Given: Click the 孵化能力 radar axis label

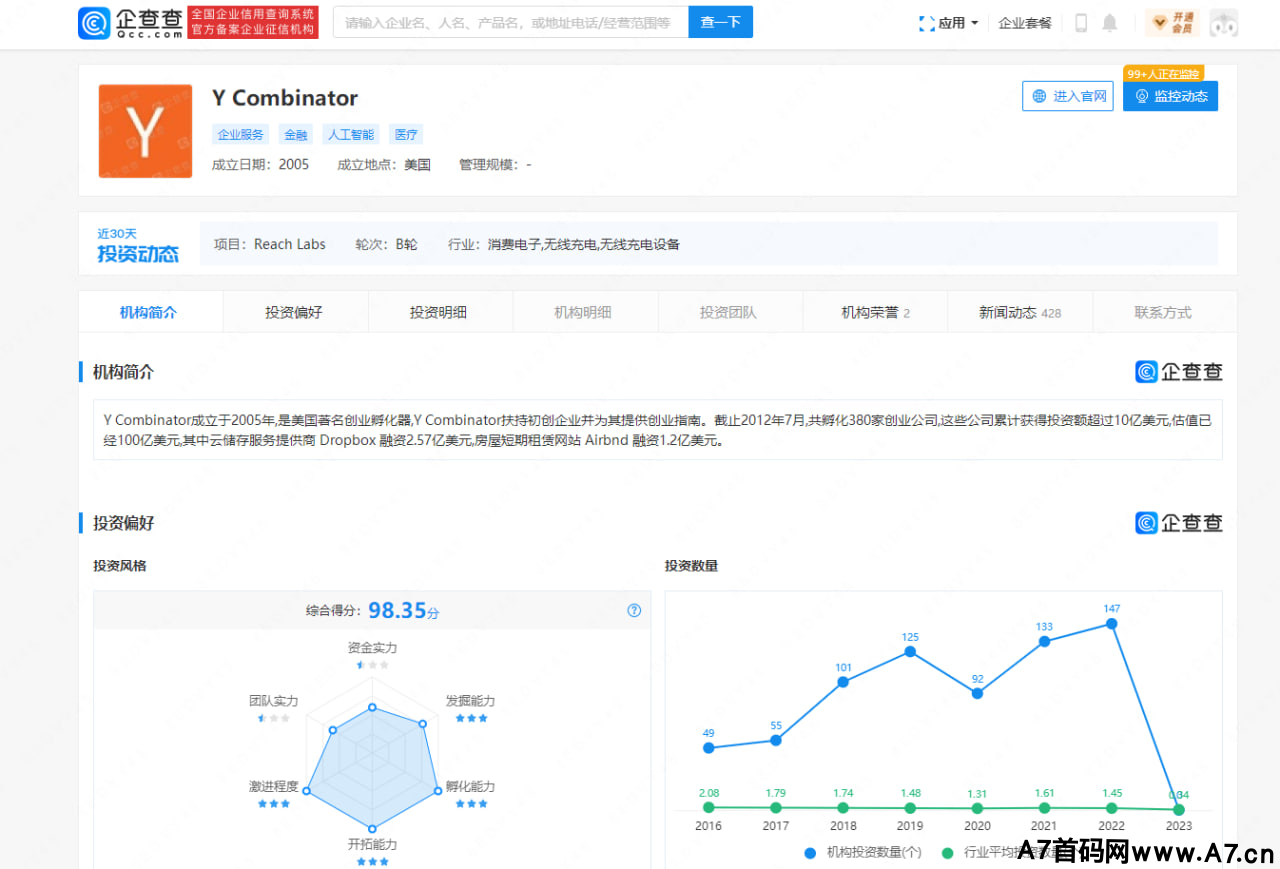Looking at the screenshot, I should 470,787.
